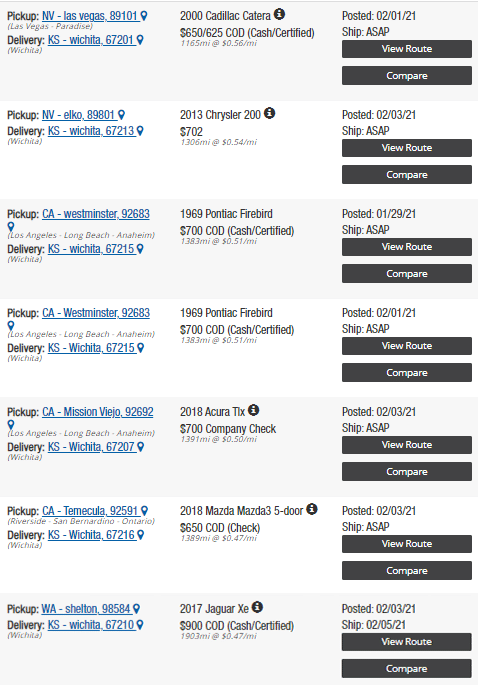
Task: Open info icon next to 2017 Jaguar Xe
Action: pos(257,607)
